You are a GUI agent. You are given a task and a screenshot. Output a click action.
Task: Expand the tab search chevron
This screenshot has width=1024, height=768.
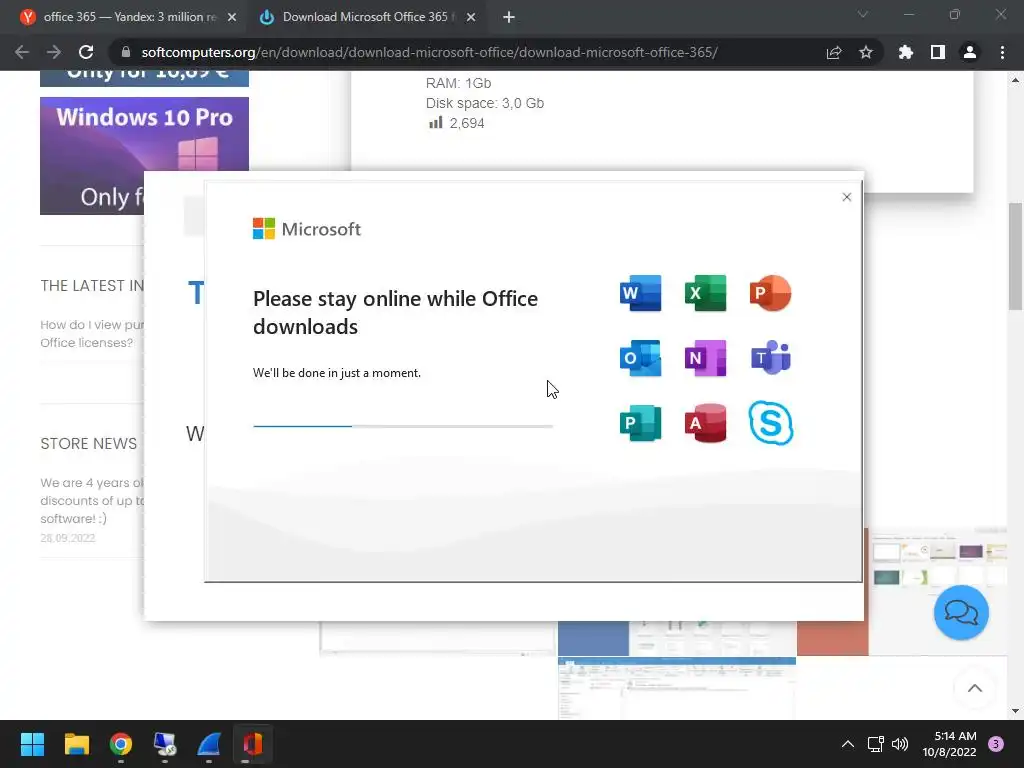click(x=863, y=14)
